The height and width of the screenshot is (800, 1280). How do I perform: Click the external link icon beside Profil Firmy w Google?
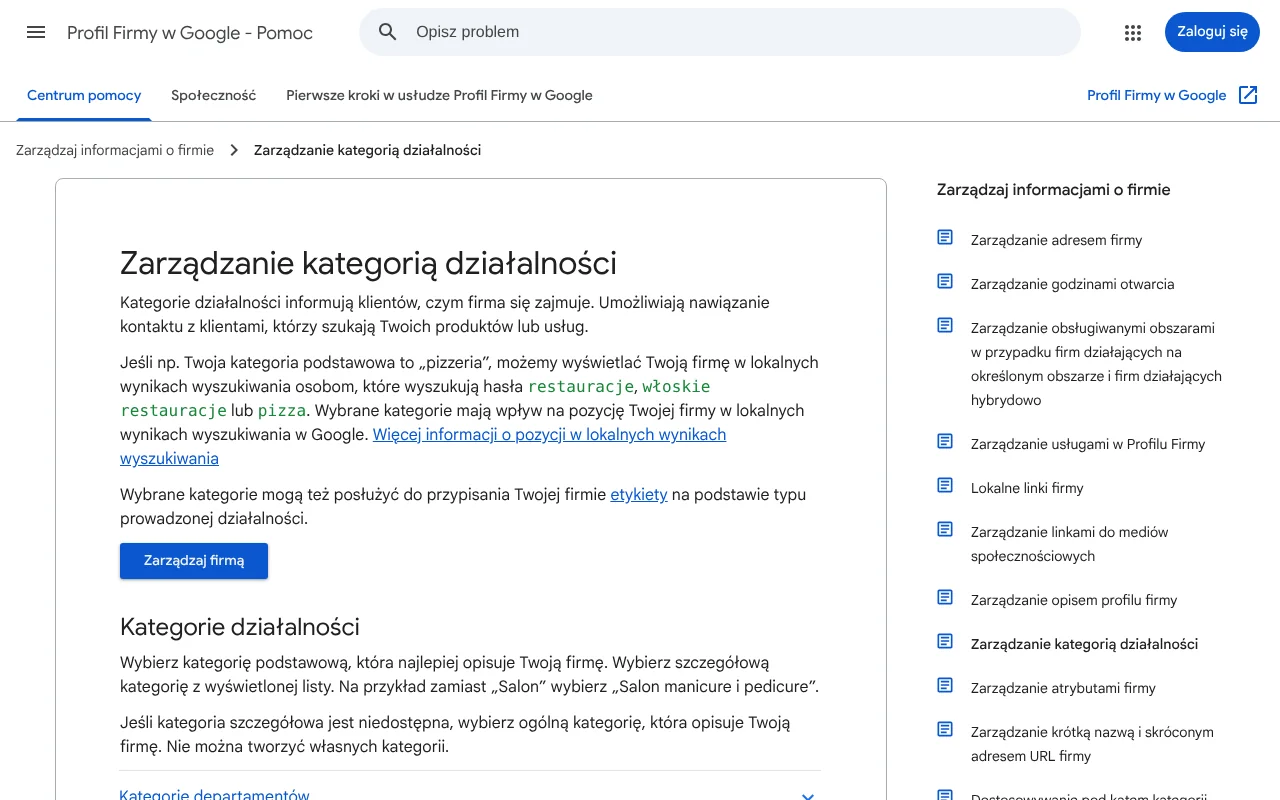1248,95
